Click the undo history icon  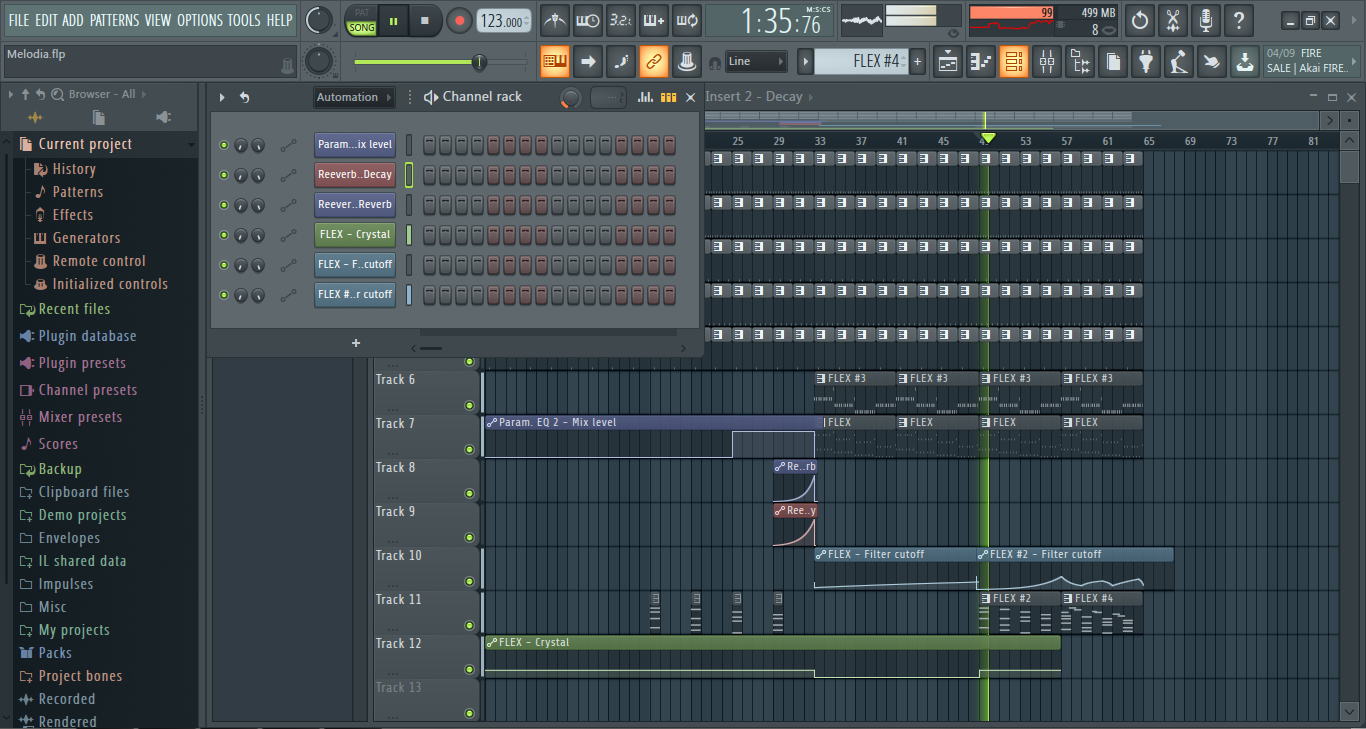1140,20
